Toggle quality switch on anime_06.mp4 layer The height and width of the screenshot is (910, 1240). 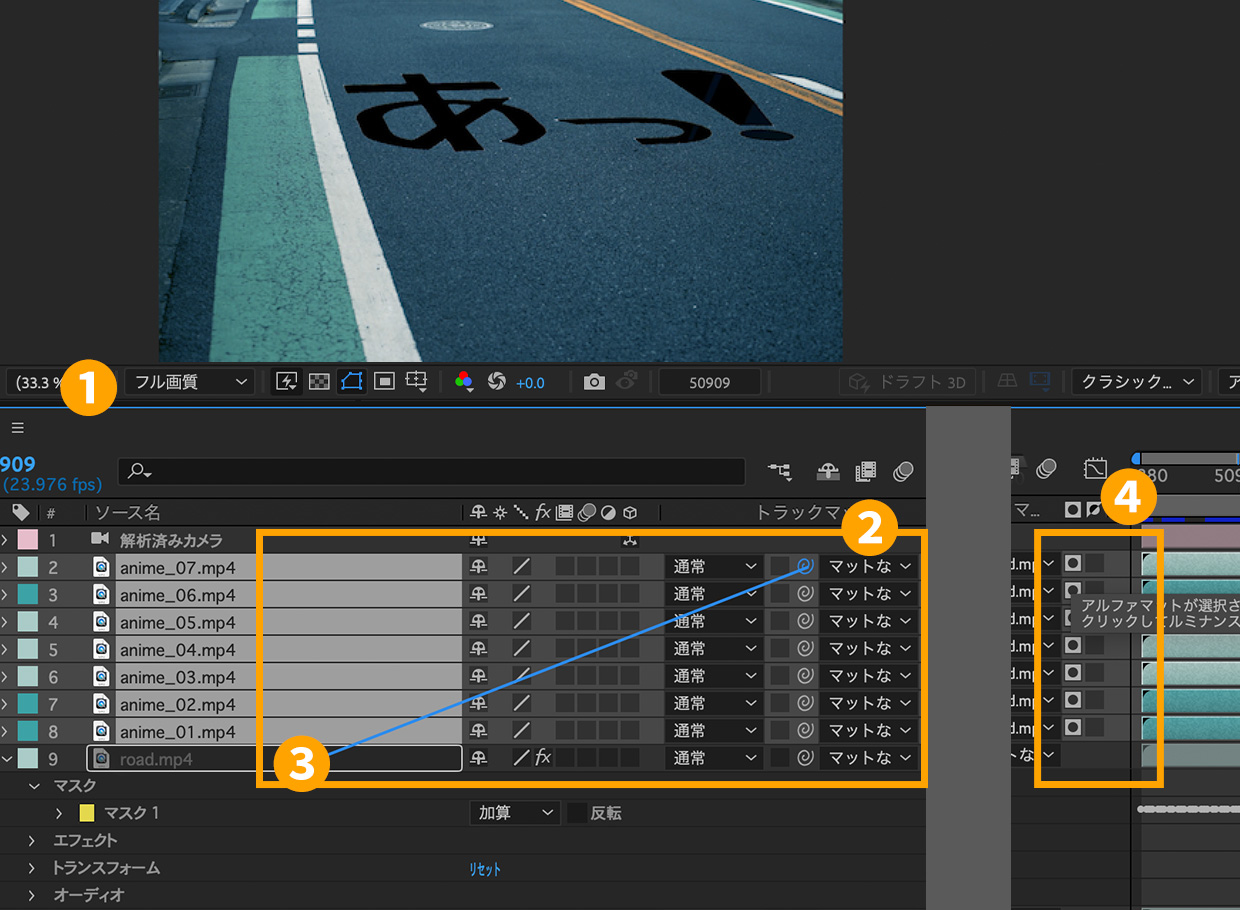pos(521,594)
